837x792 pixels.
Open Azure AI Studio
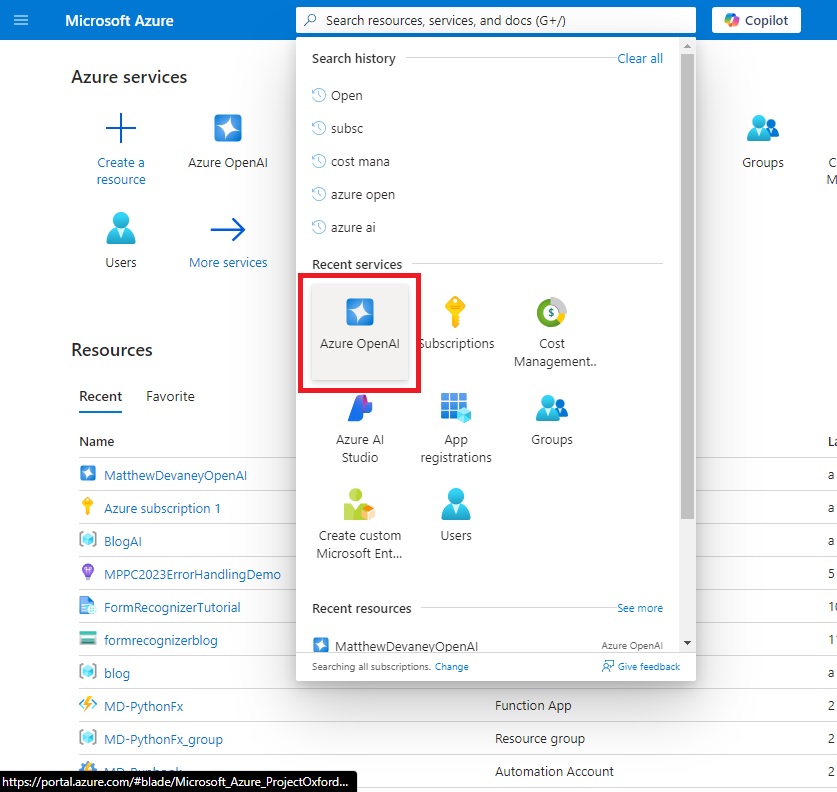(359, 425)
